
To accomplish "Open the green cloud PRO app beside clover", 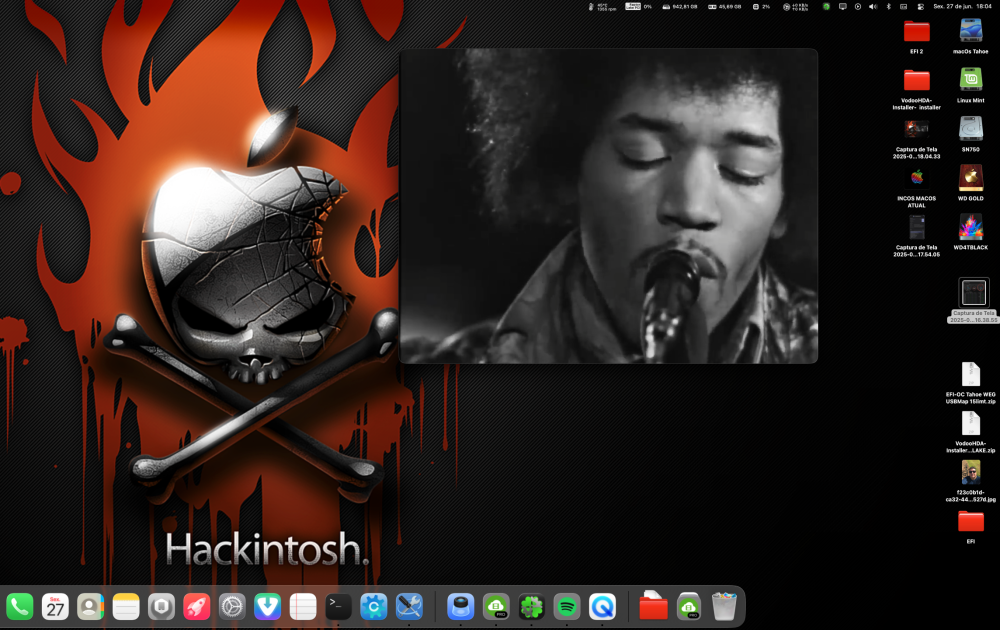I will (496, 606).
